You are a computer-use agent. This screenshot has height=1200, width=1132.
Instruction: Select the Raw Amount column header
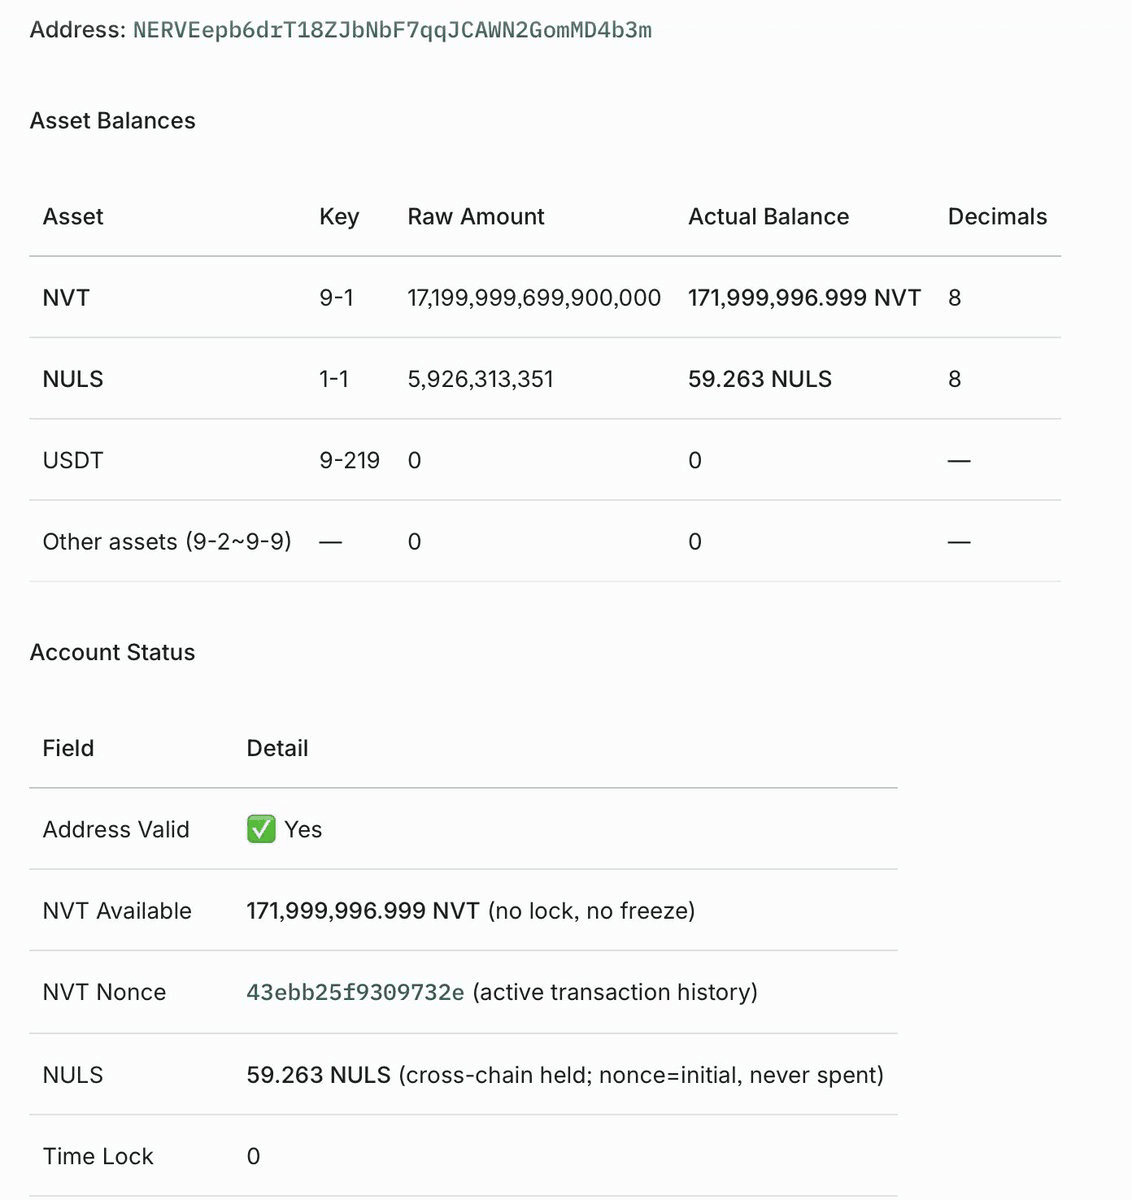476,217
